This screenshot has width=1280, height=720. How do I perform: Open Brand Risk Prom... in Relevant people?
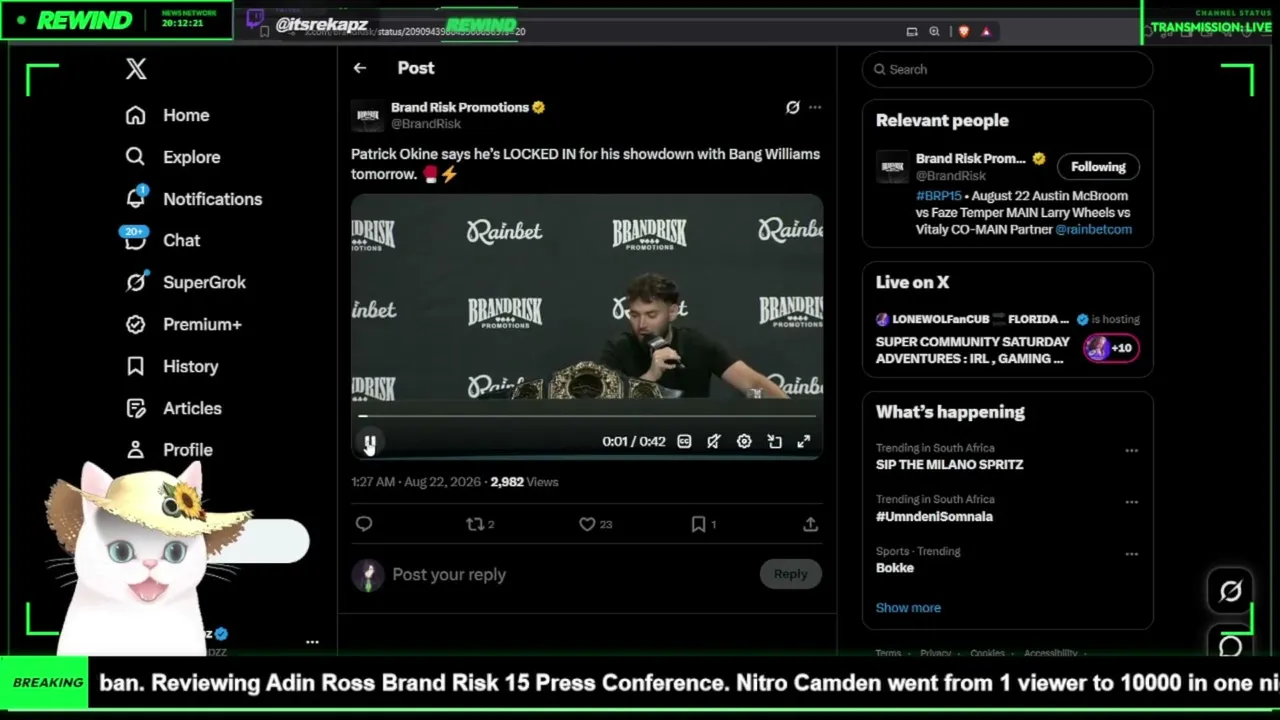(x=970, y=158)
